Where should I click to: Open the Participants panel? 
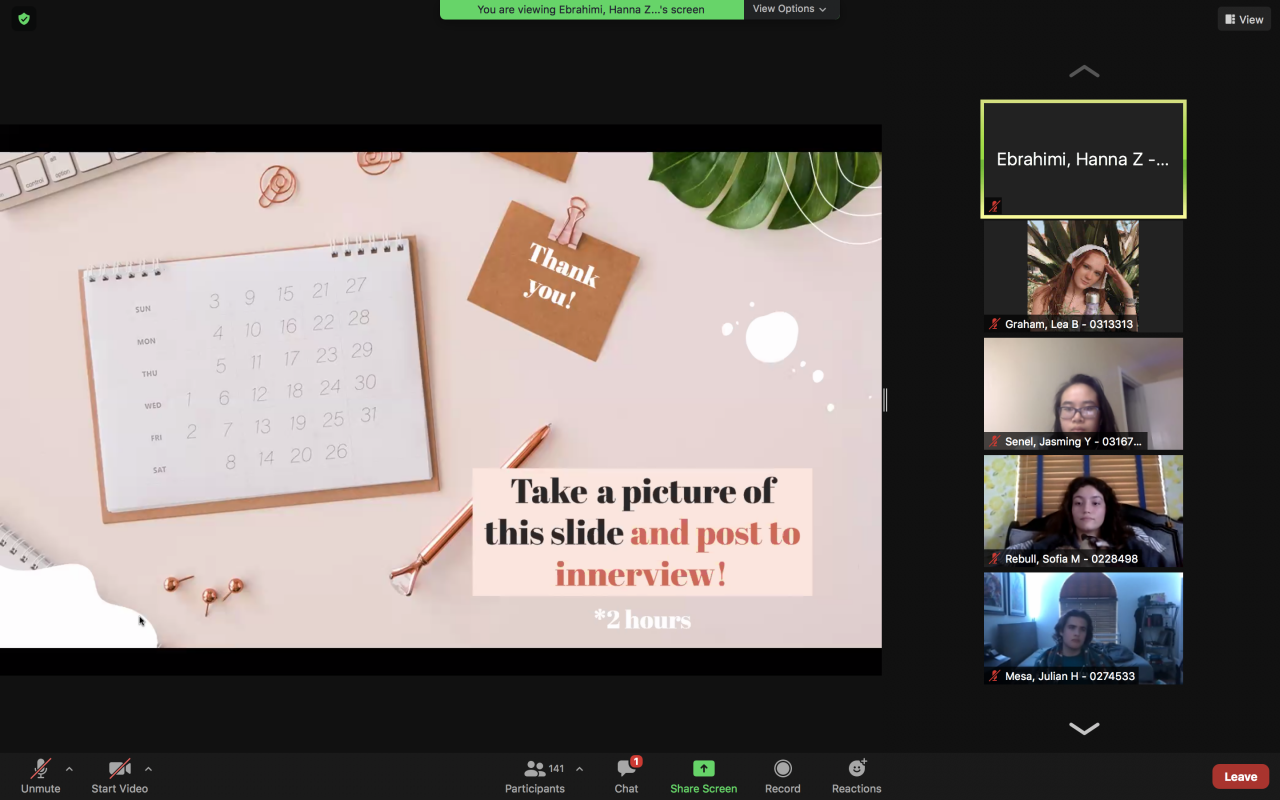(535, 775)
